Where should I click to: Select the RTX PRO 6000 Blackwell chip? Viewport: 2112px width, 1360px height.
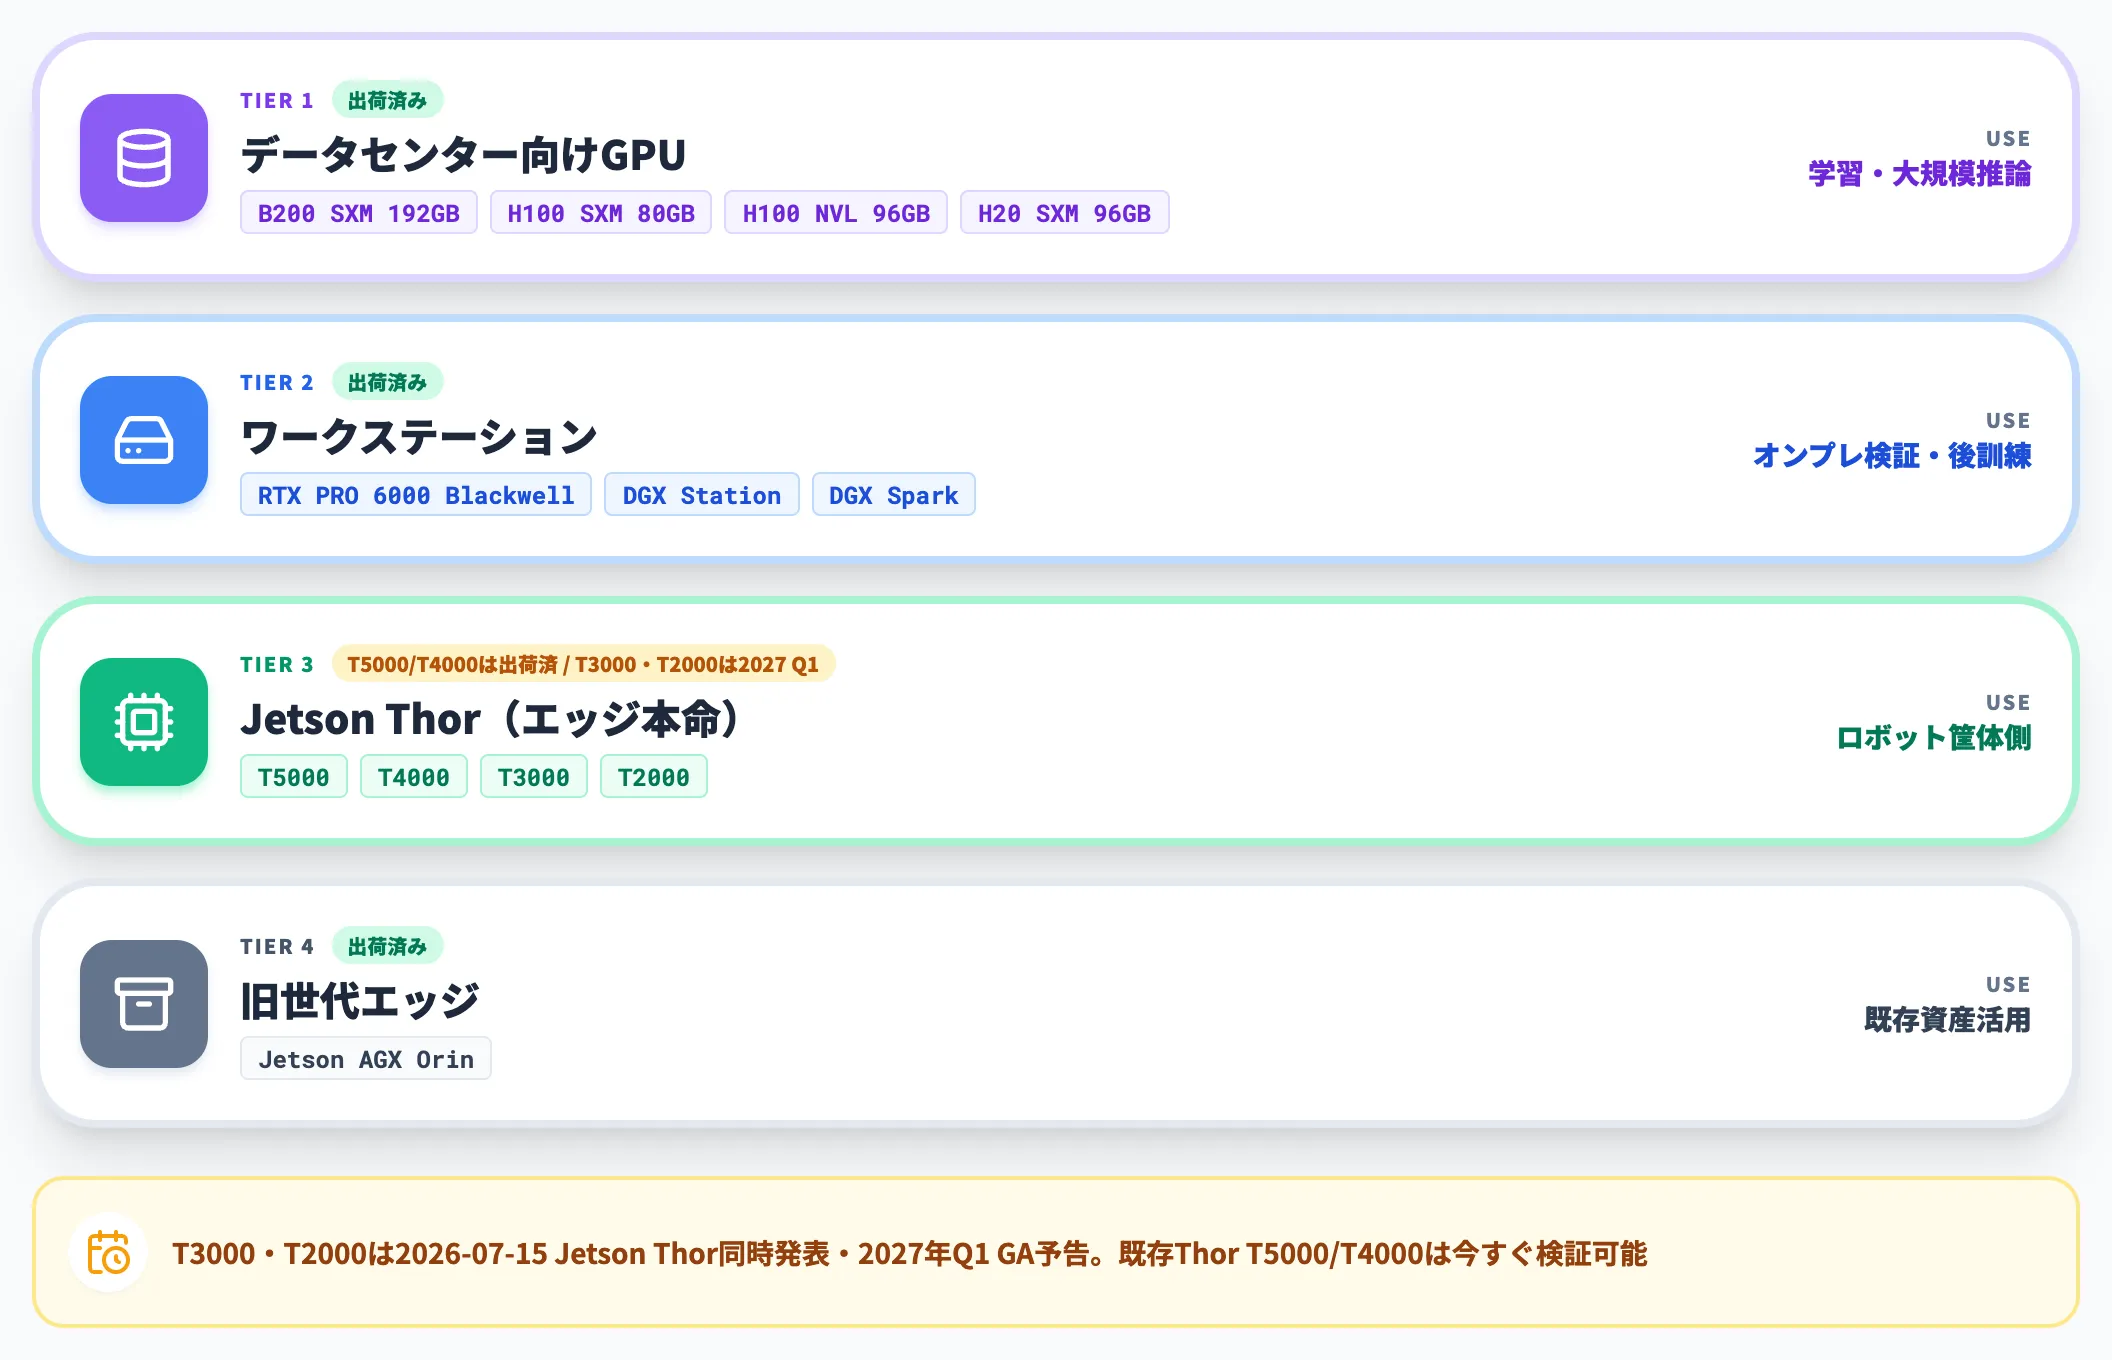coord(416,495)
